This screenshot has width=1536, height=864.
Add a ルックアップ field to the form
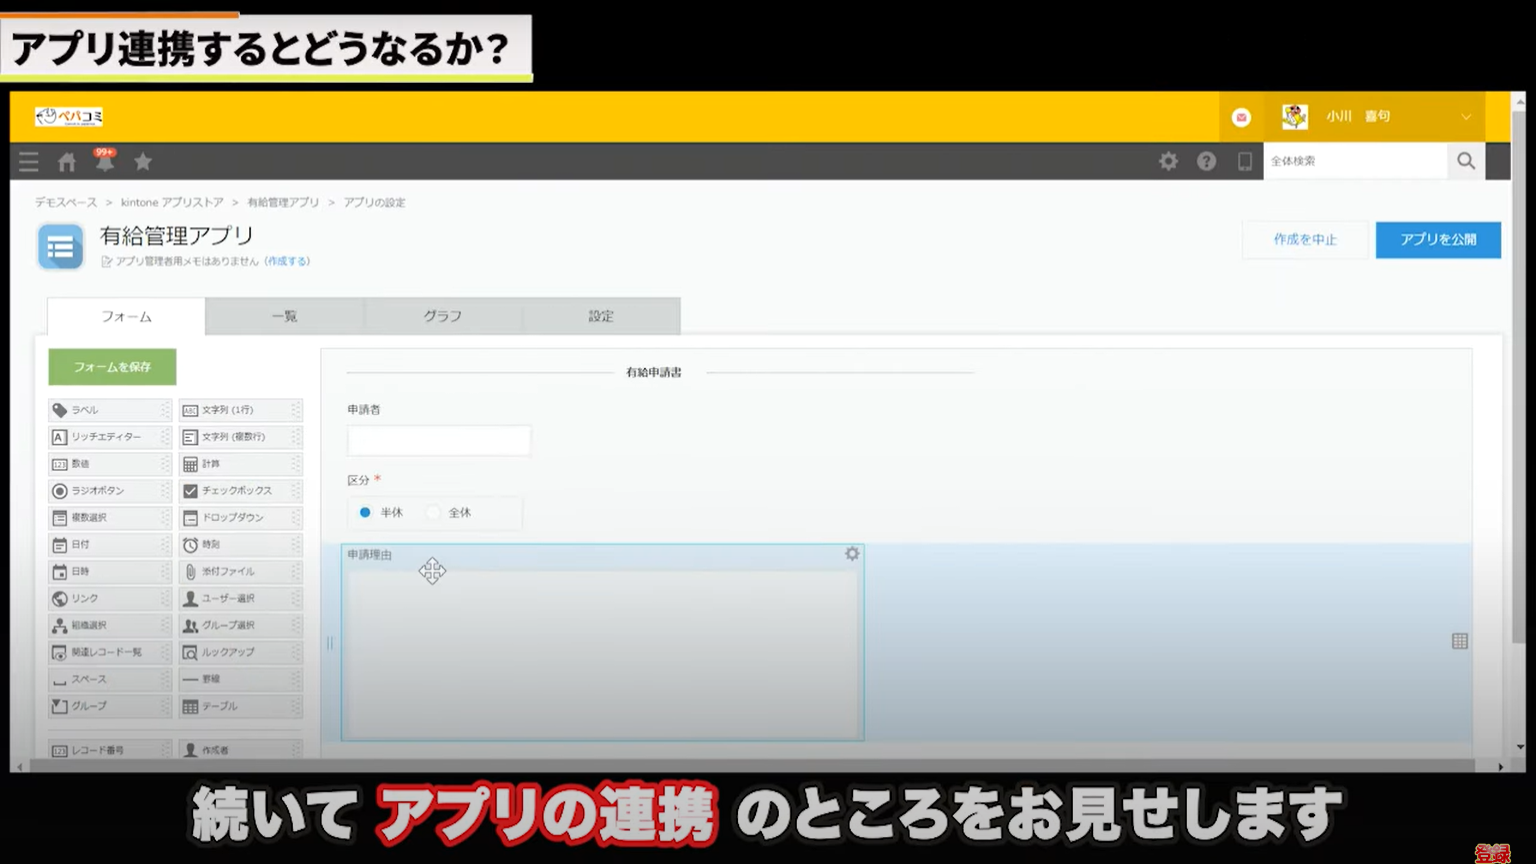[x=233, y=652]
